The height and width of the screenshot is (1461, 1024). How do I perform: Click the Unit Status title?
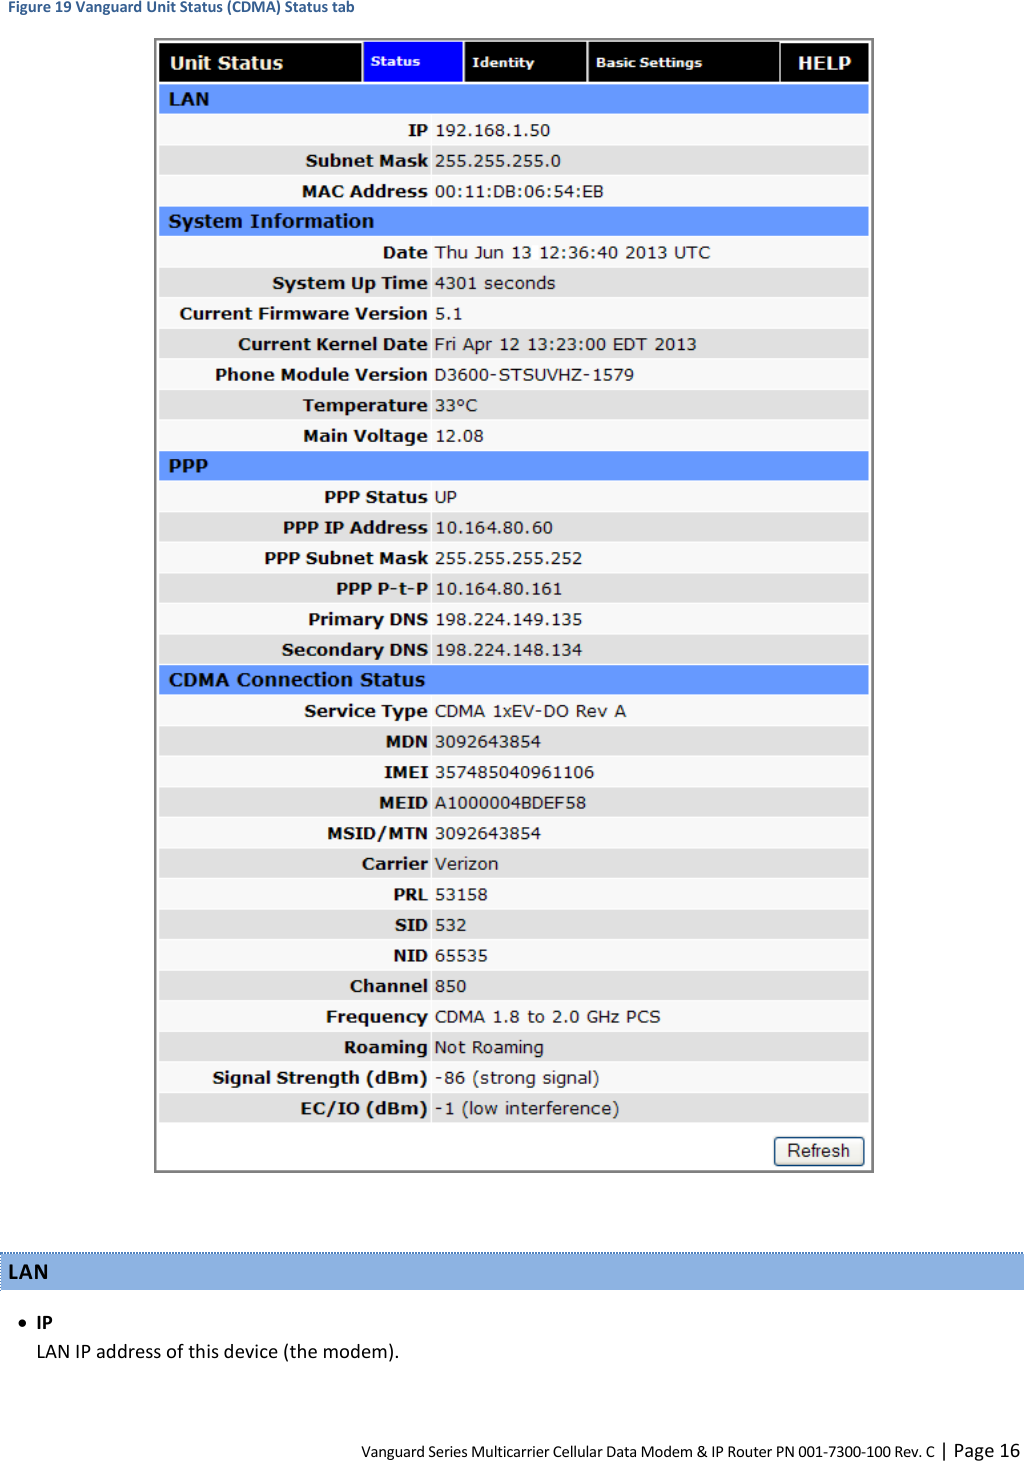(226, 63)
